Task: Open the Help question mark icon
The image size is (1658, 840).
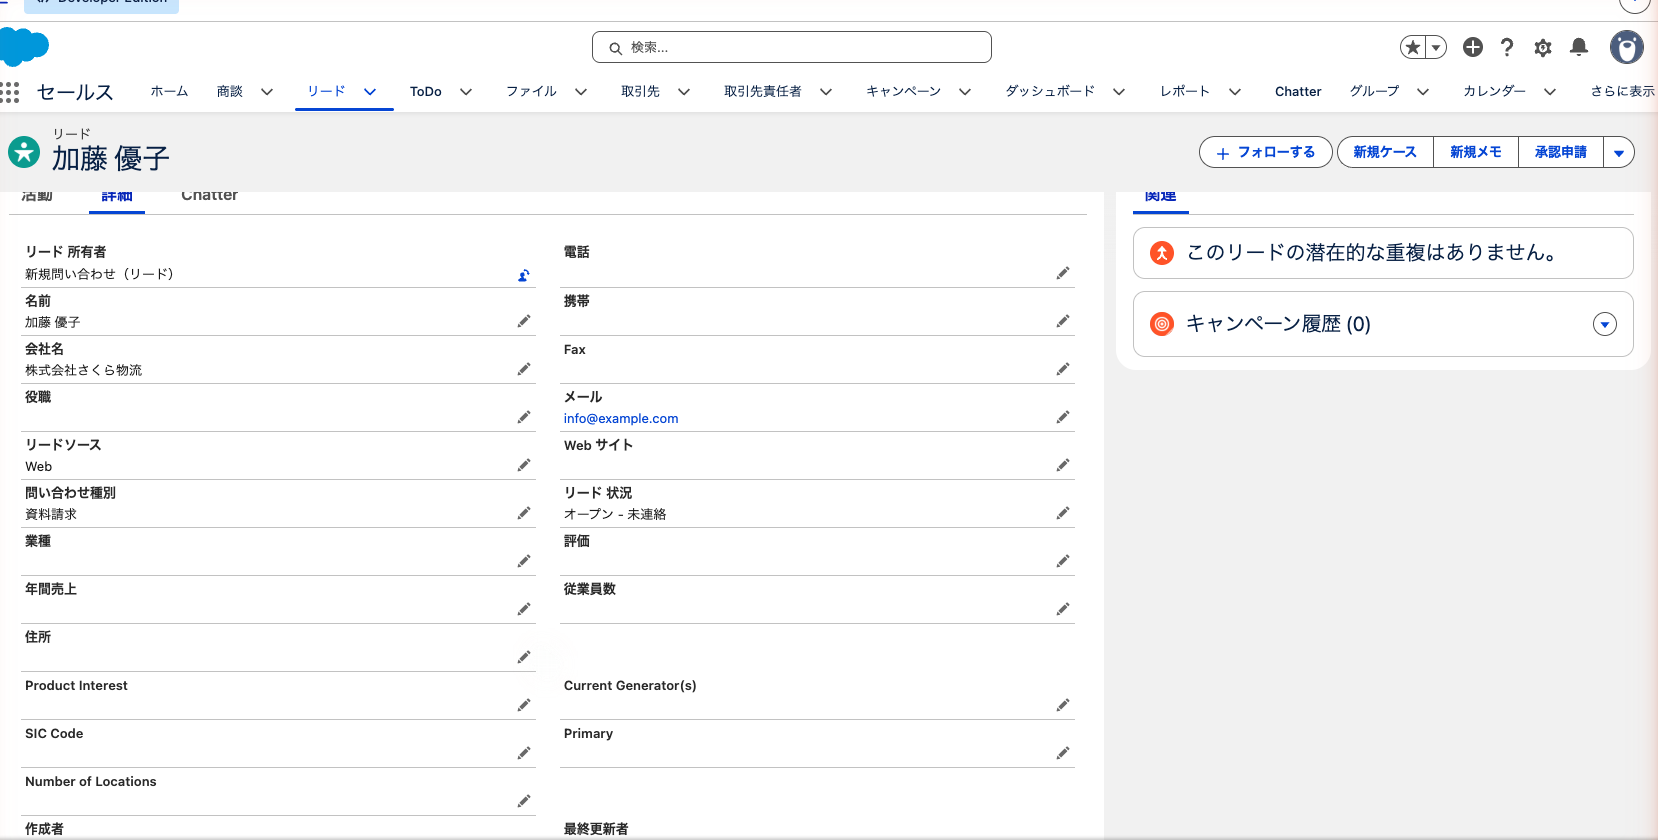Action: 1507,47
